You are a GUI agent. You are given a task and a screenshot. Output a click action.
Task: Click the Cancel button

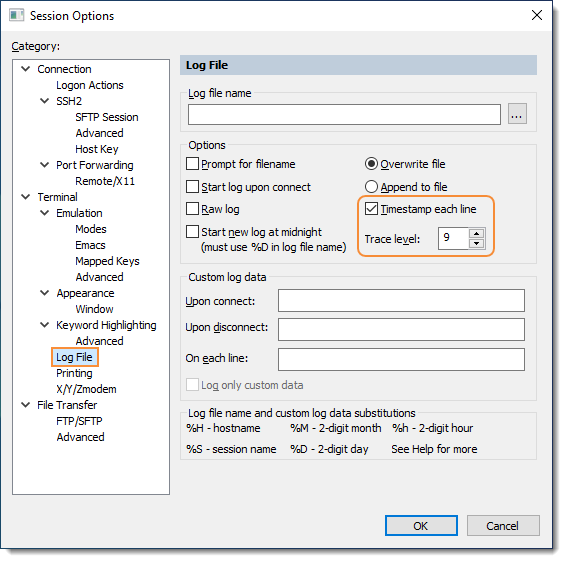coord(503,526)
